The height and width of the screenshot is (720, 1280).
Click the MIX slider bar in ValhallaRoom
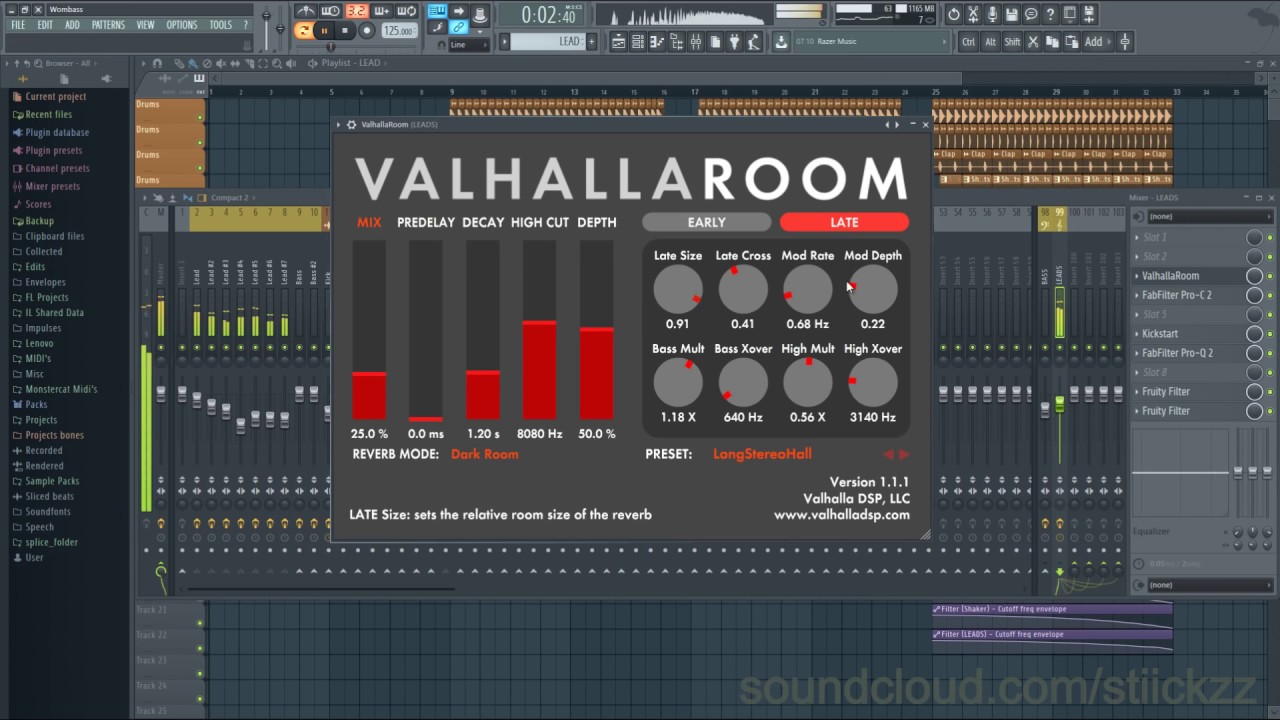tap(369, 330)
